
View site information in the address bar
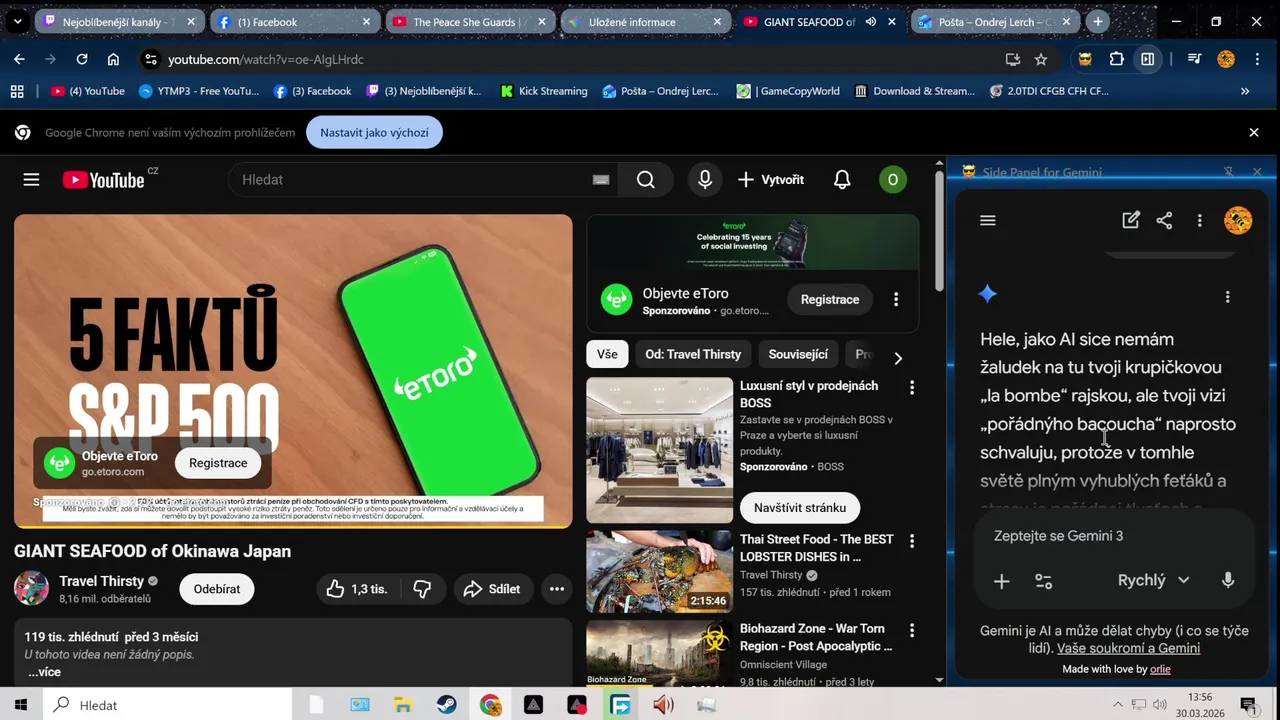coord(151,59)
